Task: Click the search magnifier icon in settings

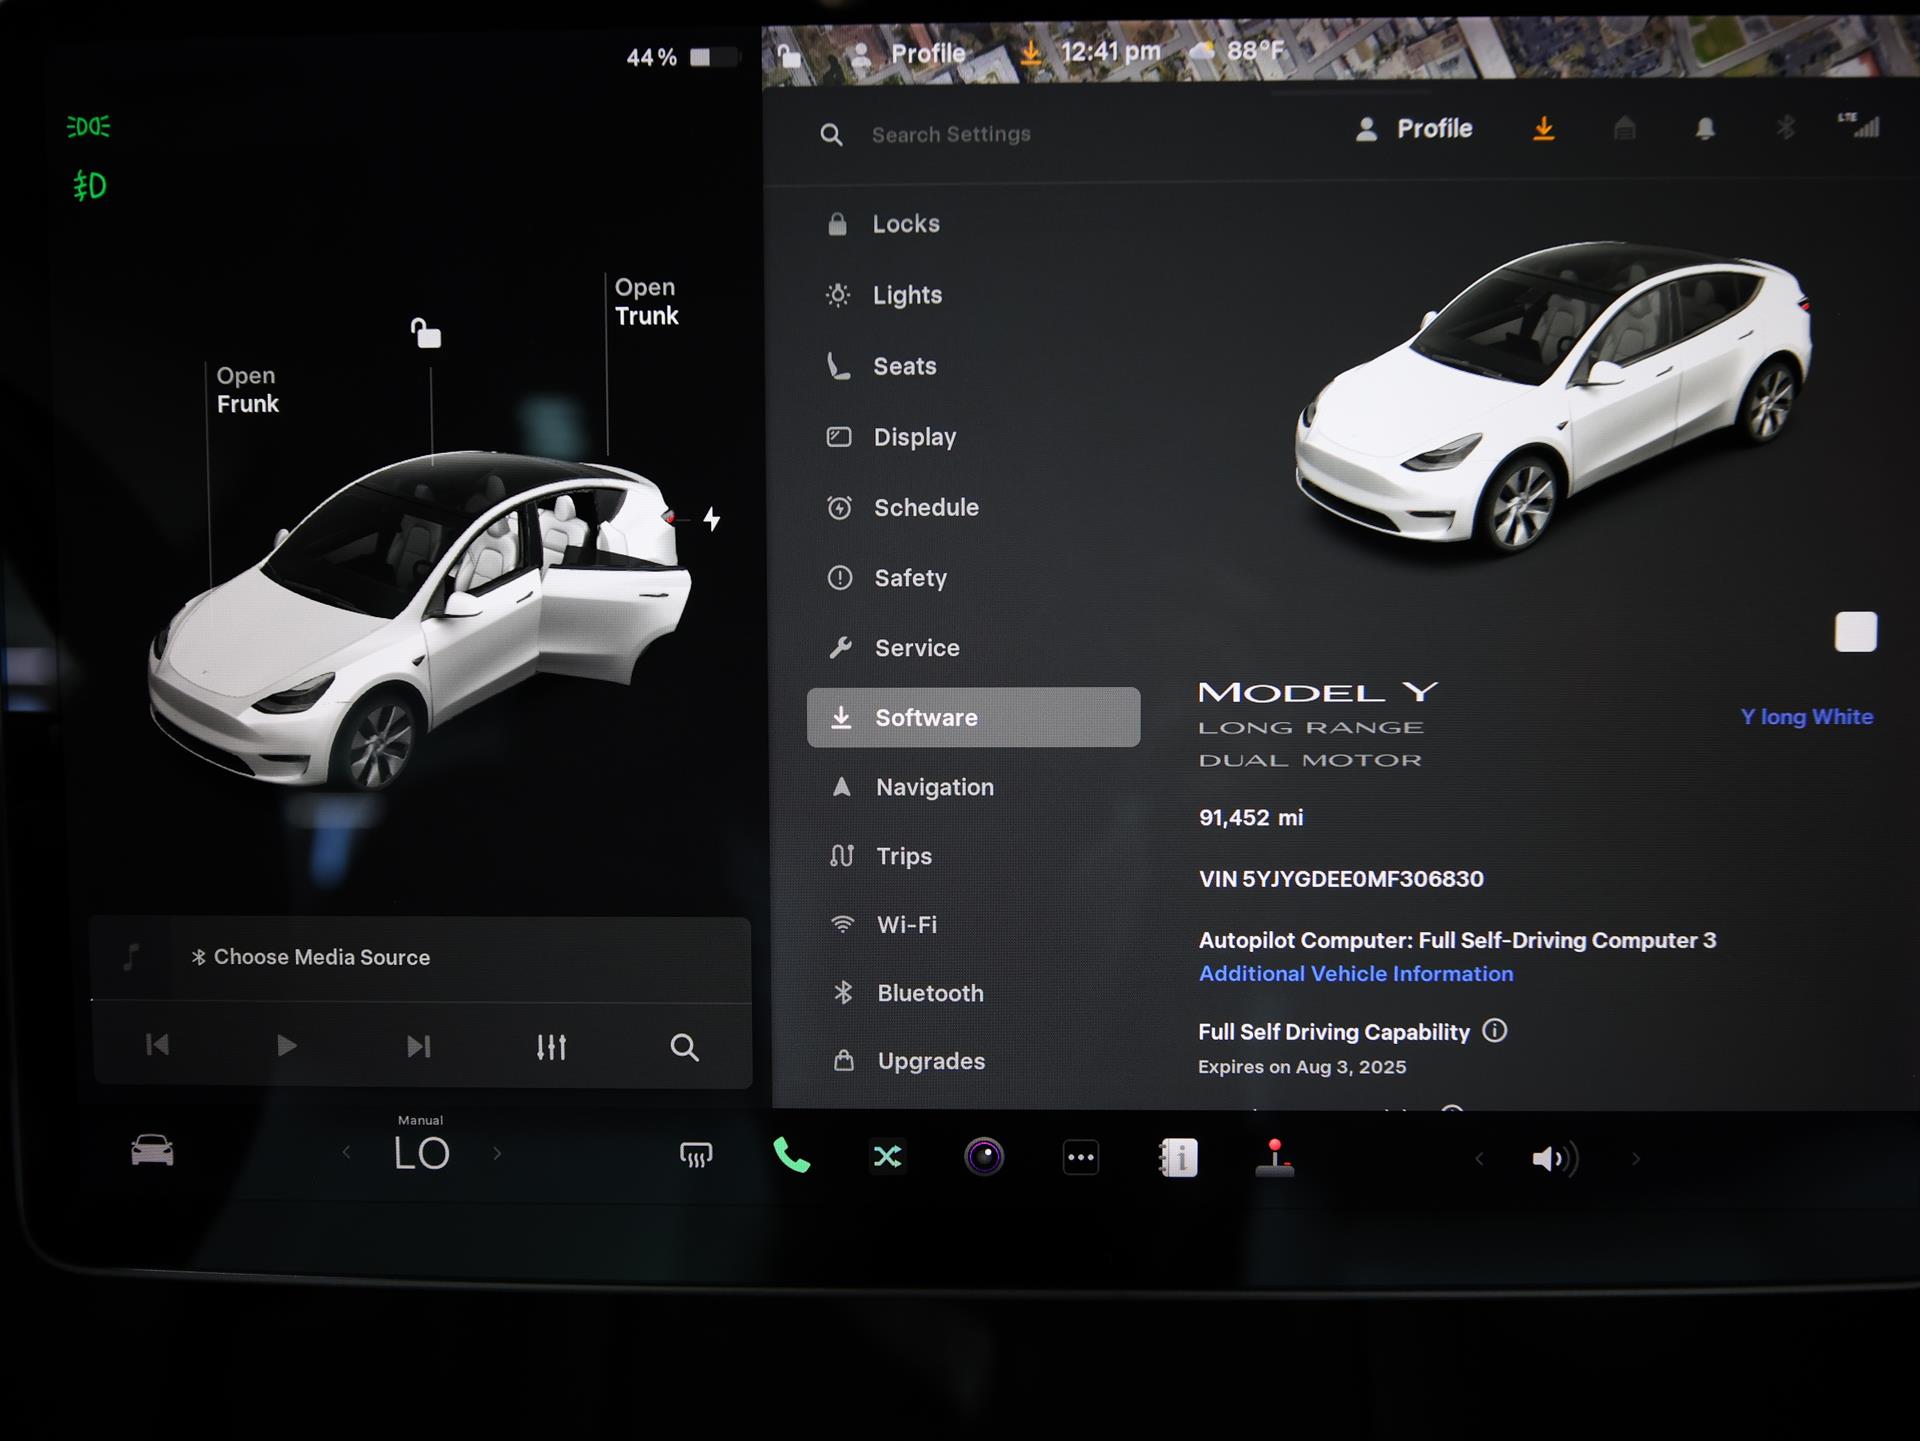Action: coord(831,134)
